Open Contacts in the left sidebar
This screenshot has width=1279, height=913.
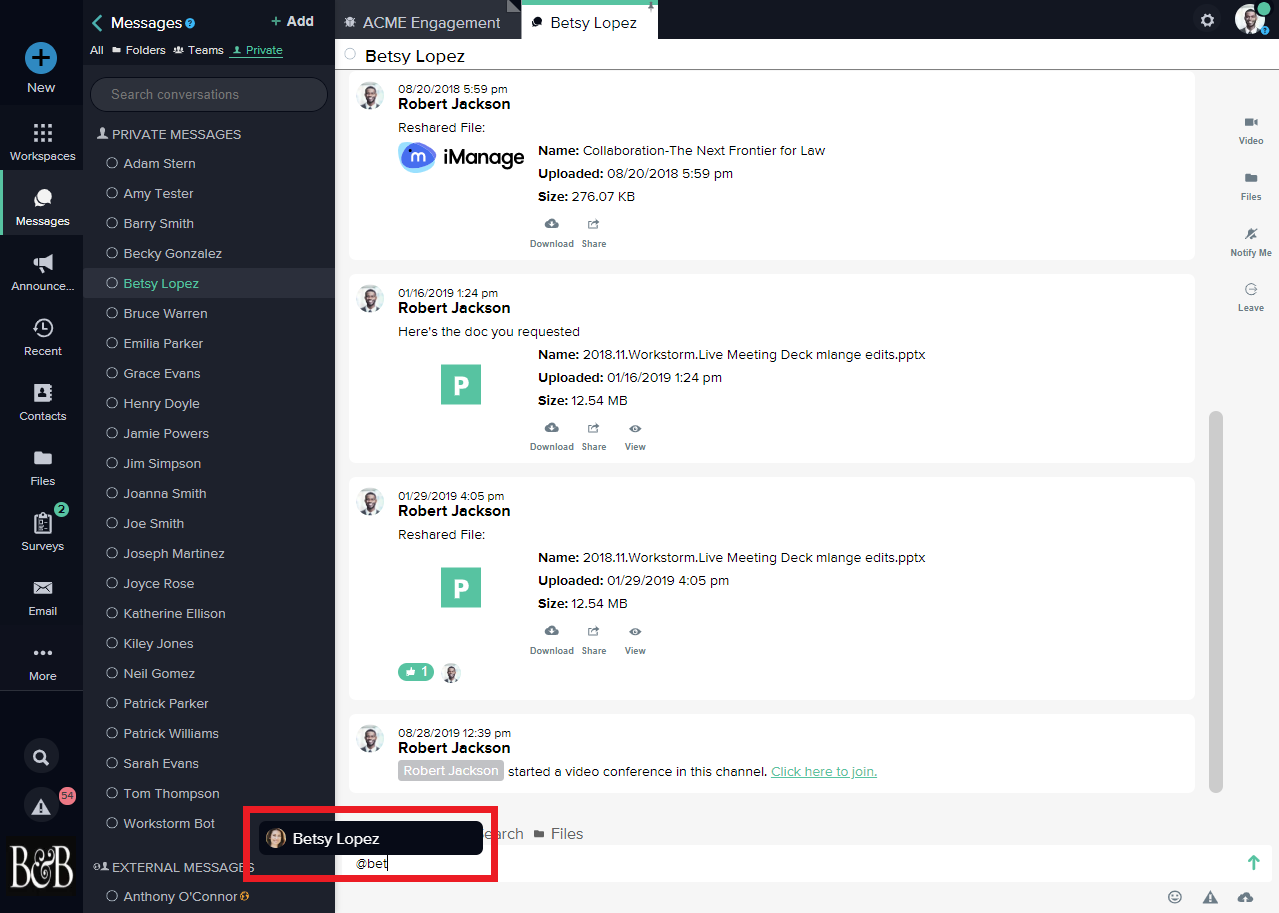[x=42, y=402]
